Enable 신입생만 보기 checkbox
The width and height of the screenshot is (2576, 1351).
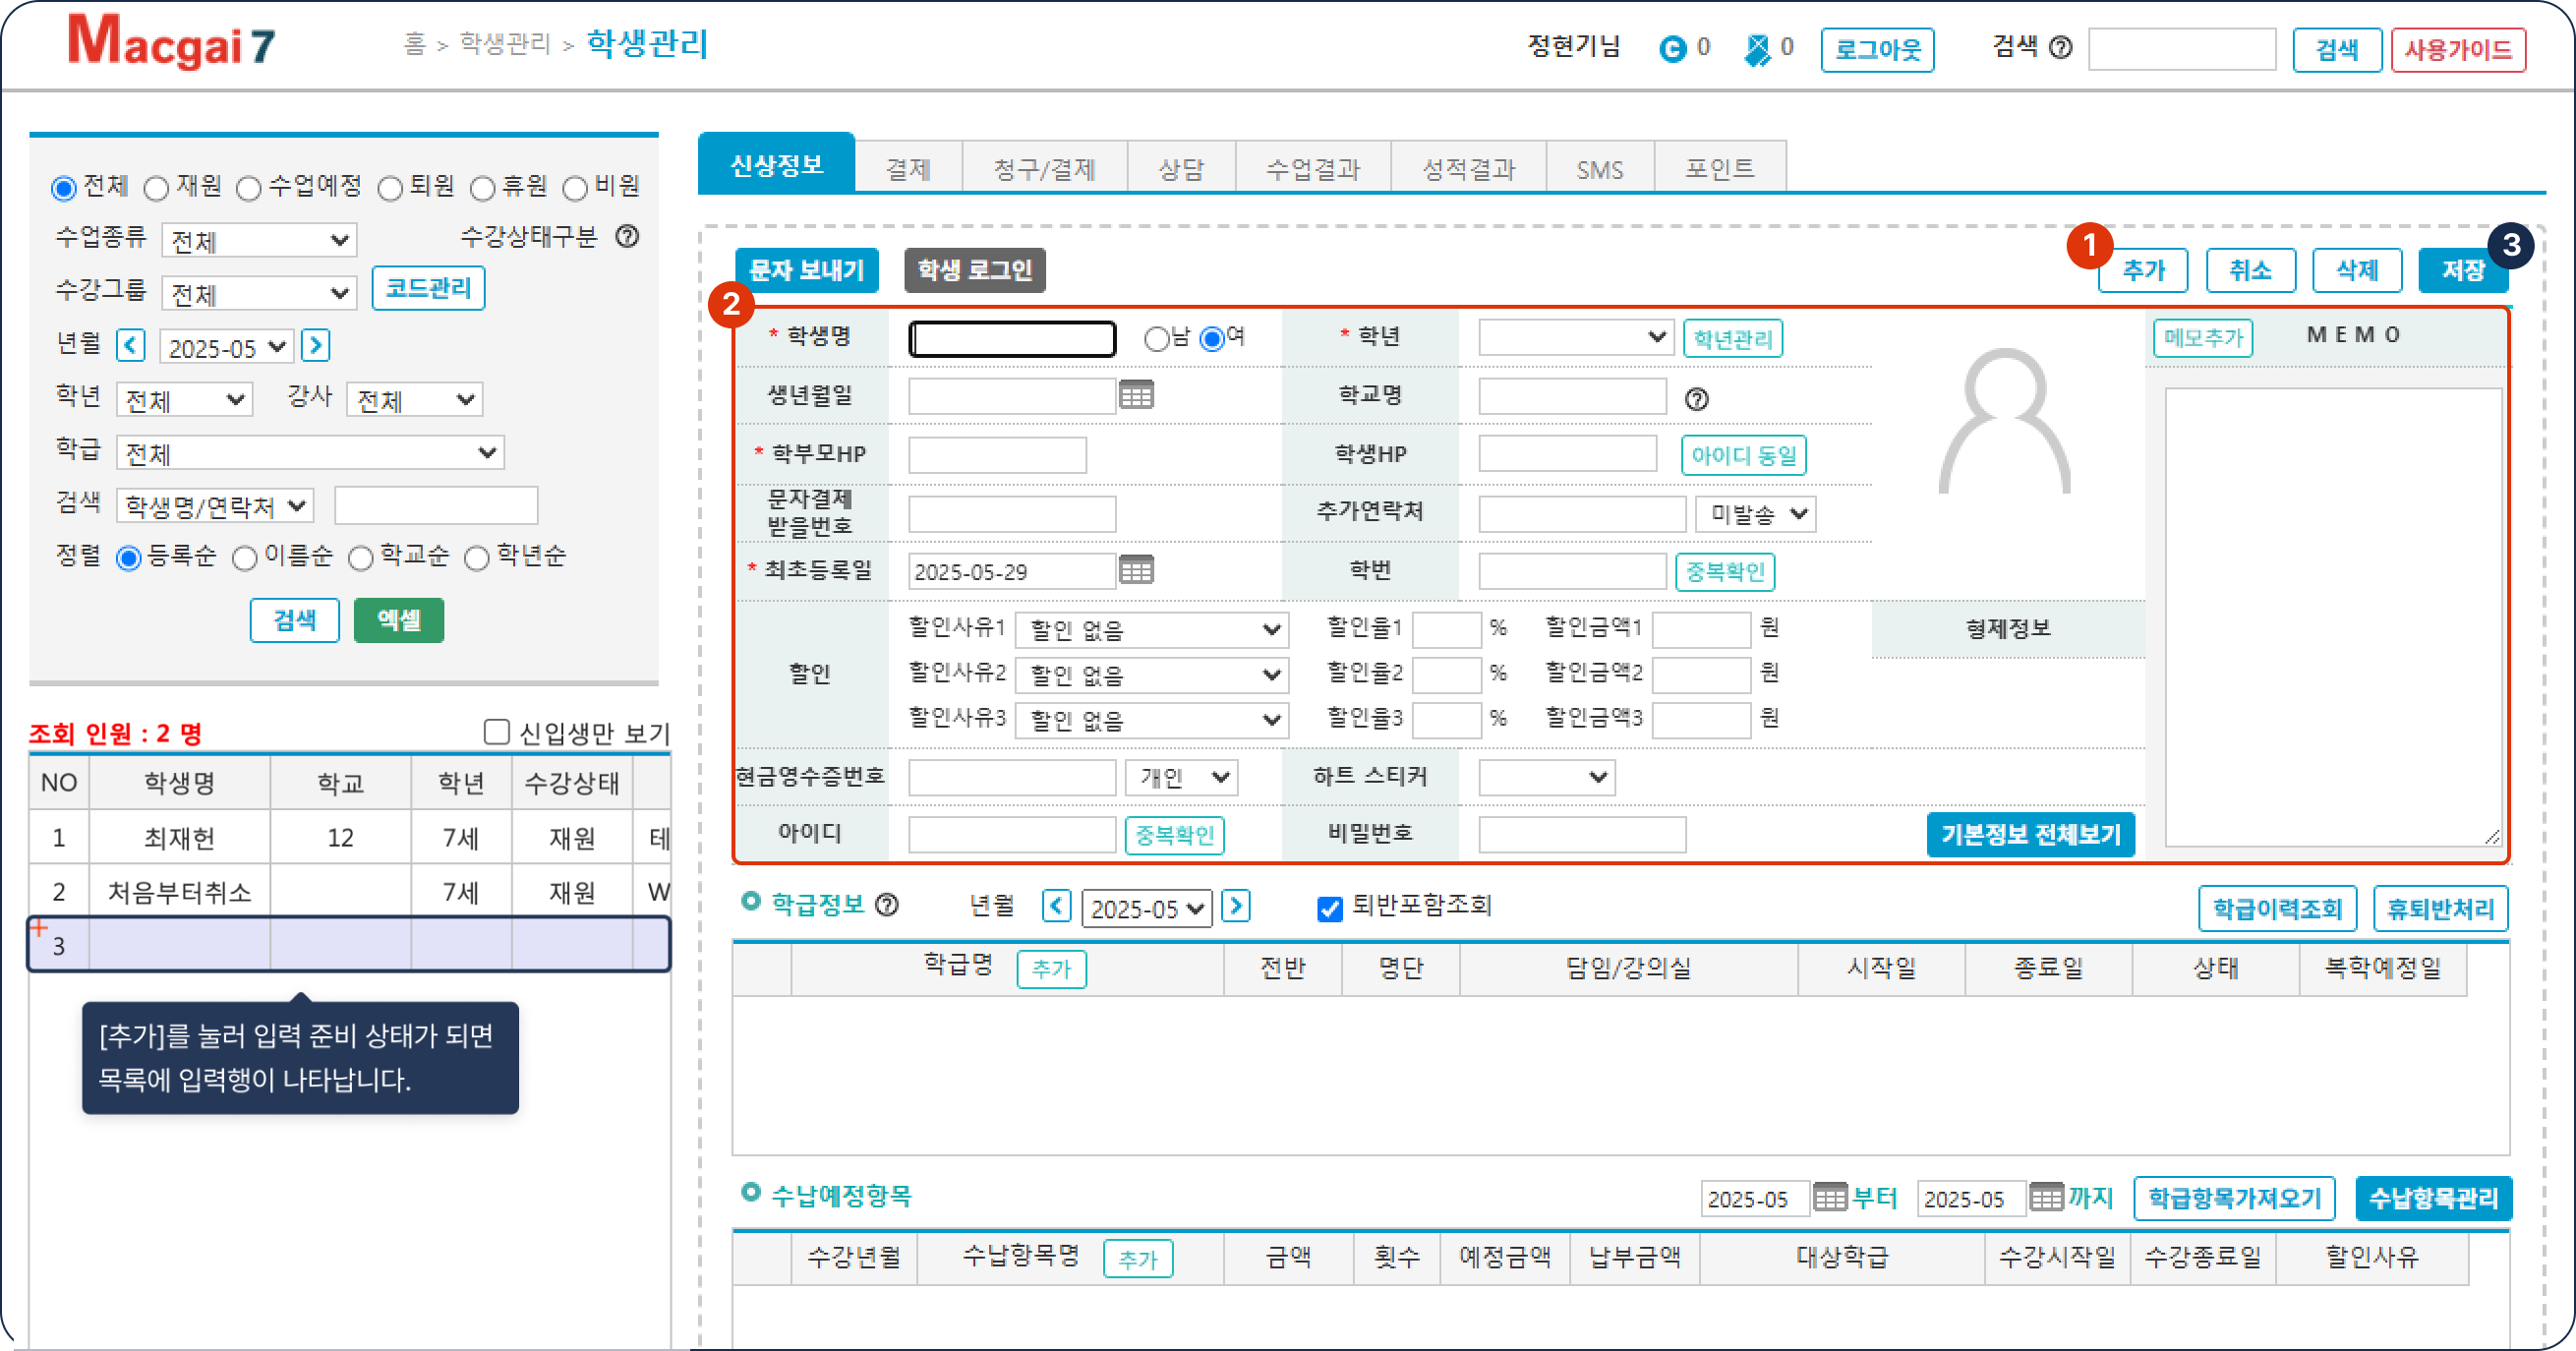click(496, 732)
